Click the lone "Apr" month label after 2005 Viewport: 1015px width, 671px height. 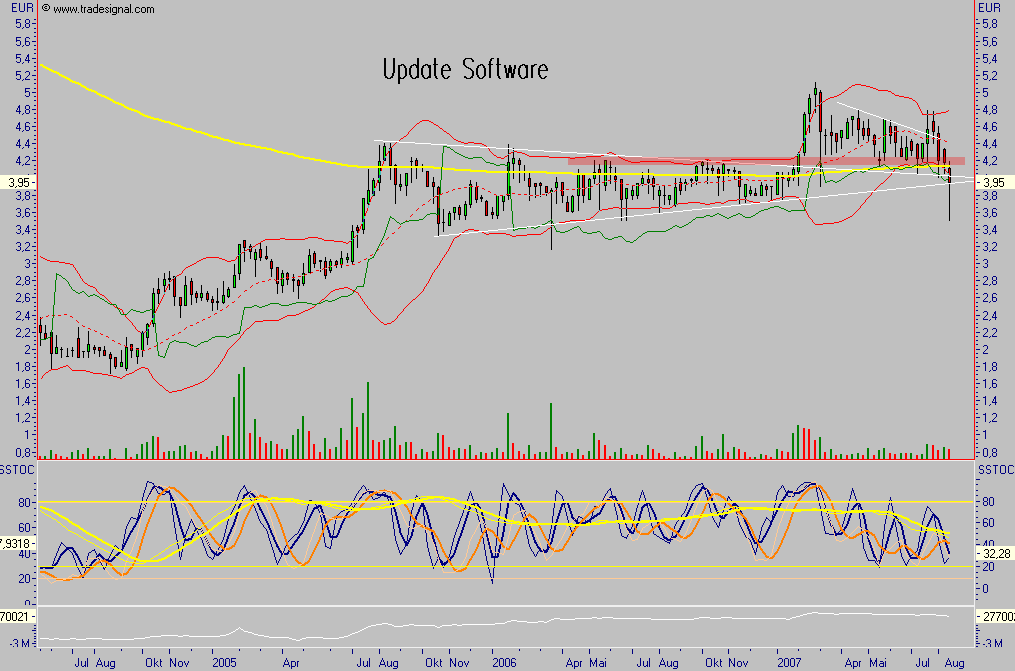tap(291, 663)
